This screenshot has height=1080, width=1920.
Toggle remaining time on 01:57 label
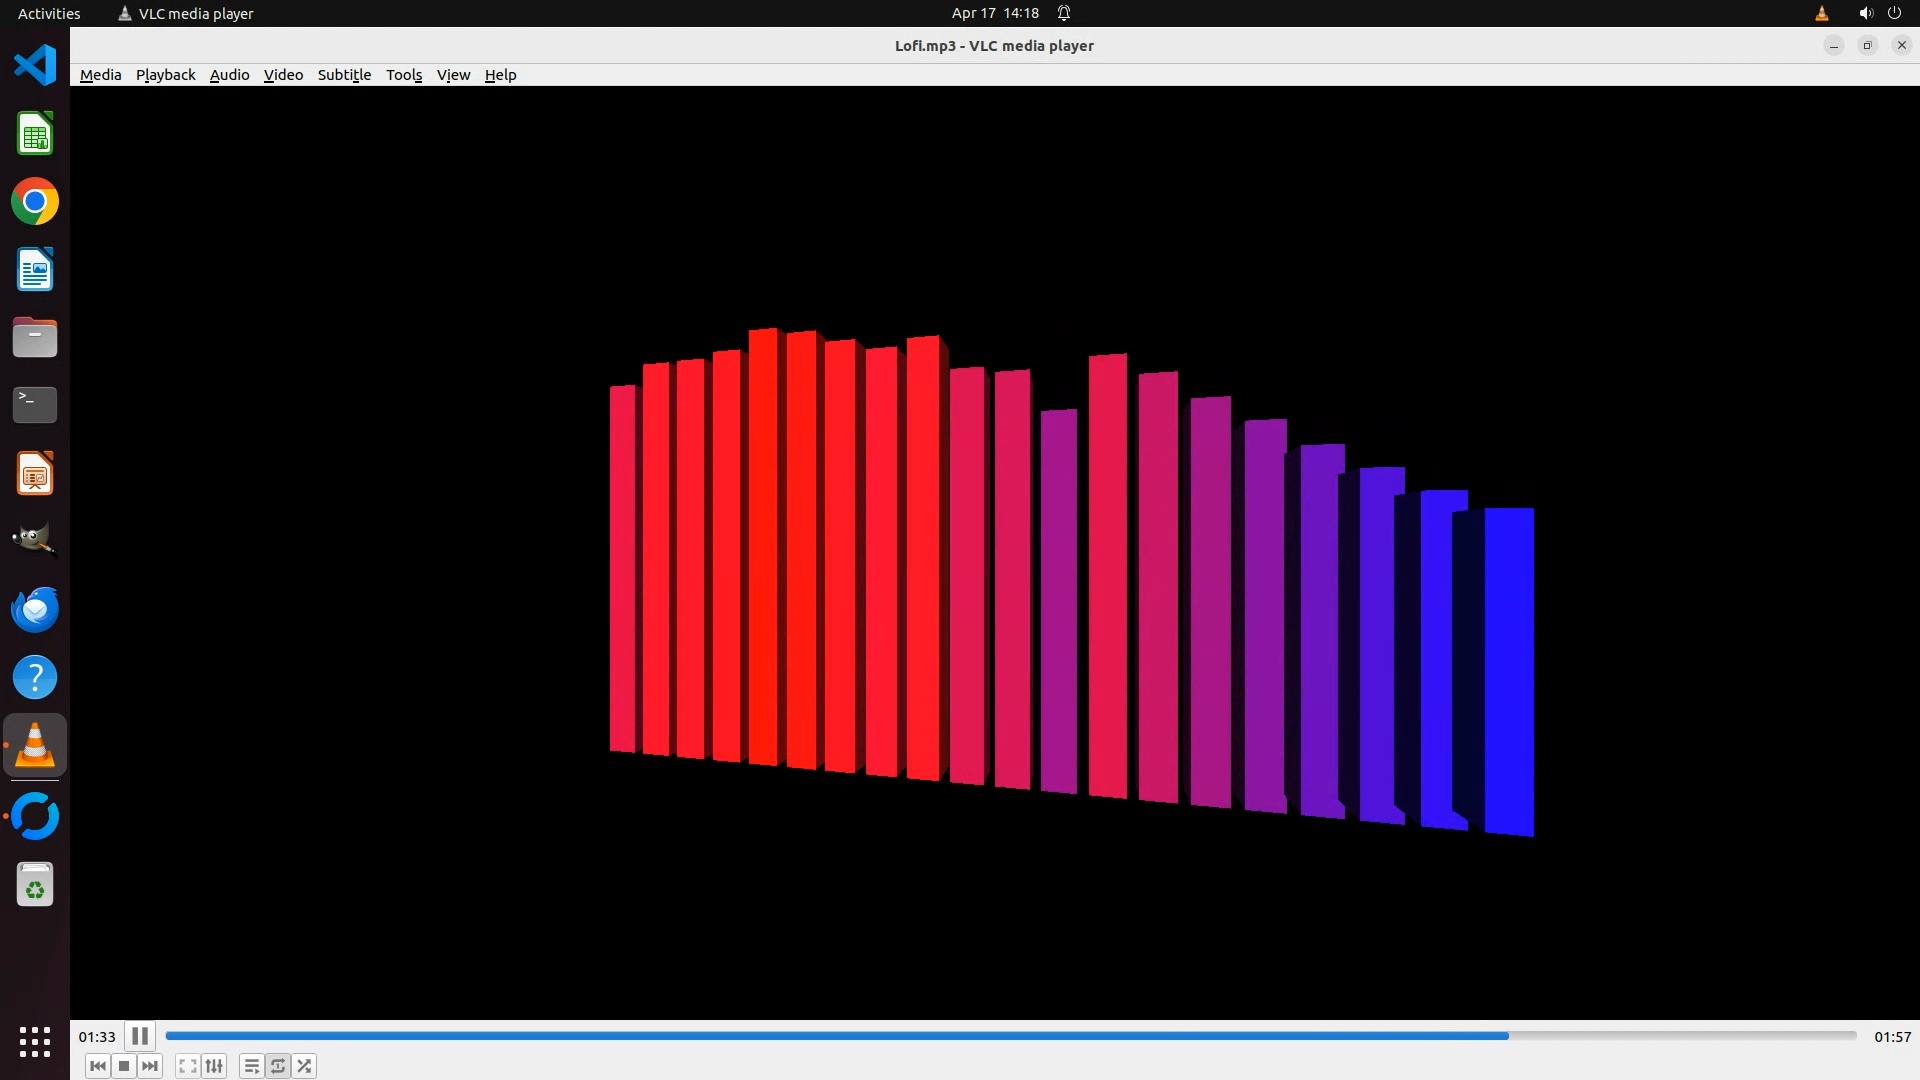[x=1892, y=1037]
